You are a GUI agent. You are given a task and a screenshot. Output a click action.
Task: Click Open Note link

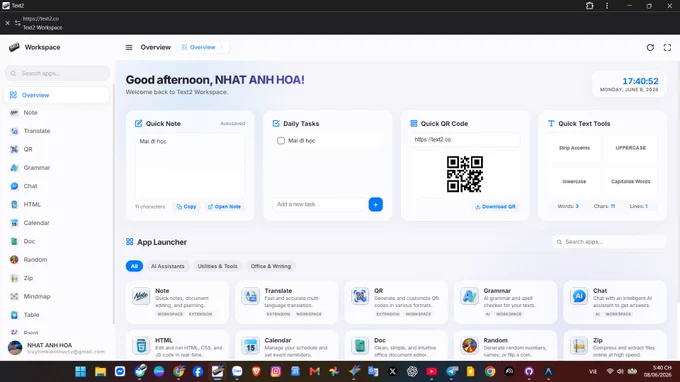[224, 207]
